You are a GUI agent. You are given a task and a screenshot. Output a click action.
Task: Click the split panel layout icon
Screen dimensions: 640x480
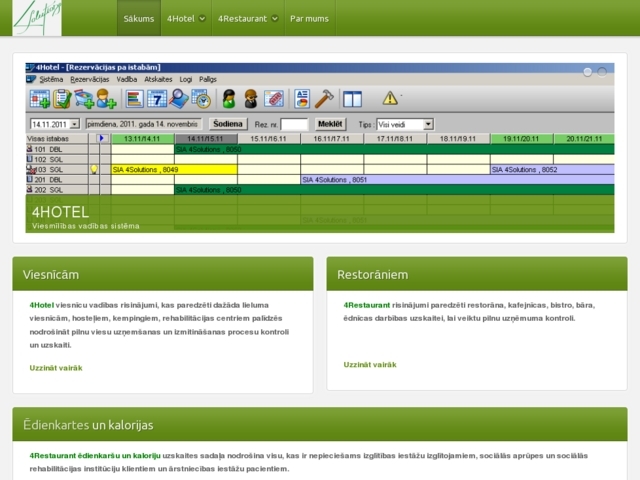(352, 99)
